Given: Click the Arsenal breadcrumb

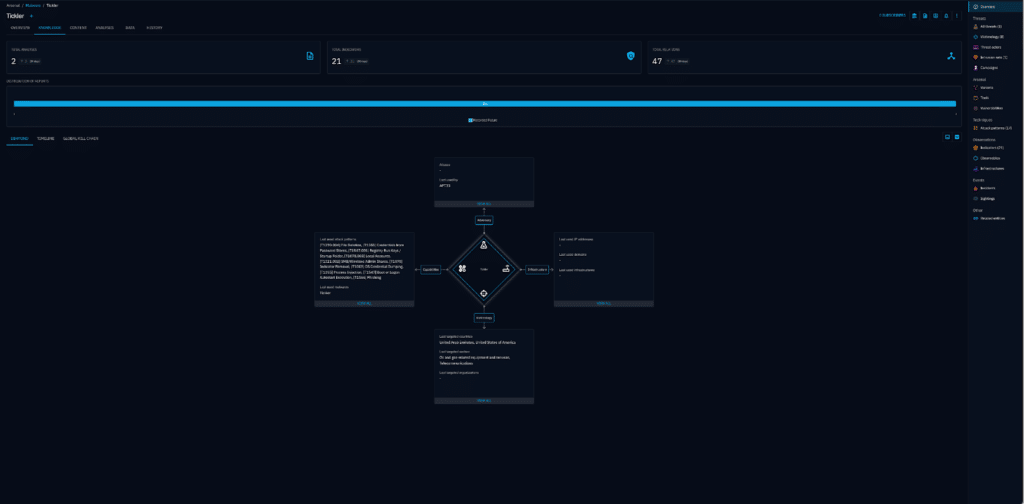Looking at the screenshot, I should [x=14, y=5].
